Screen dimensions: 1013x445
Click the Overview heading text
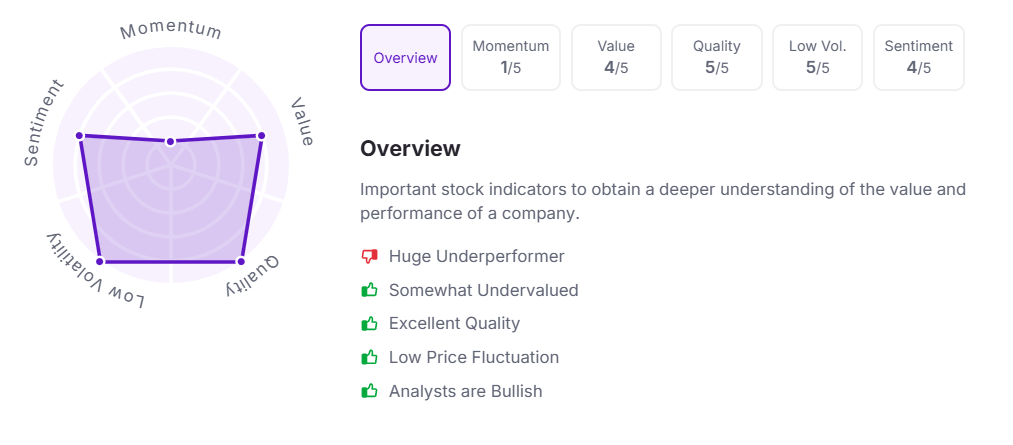pyautogui.click(x=410, y=149)
